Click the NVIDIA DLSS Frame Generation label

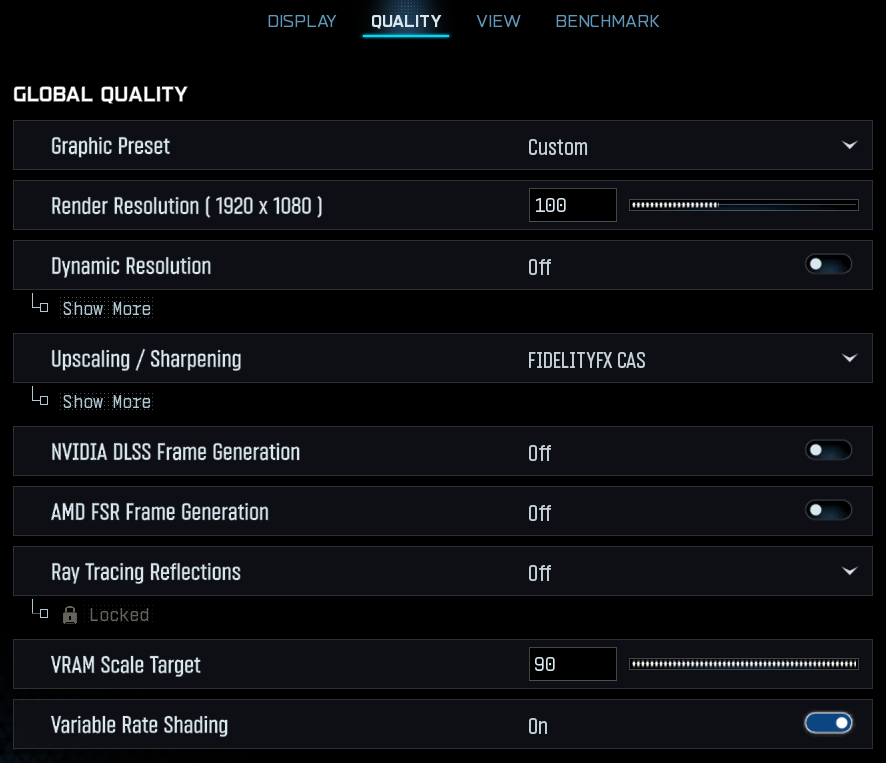176,452
